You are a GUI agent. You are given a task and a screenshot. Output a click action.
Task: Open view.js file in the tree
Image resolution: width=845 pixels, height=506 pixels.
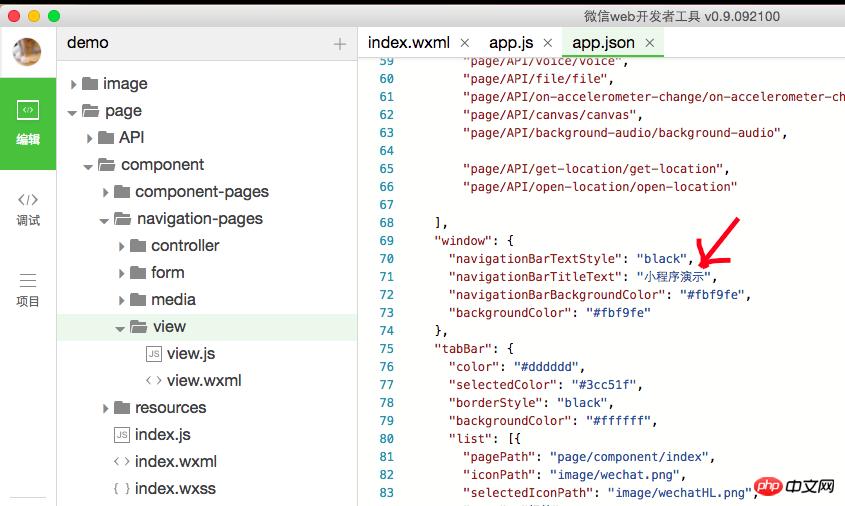[x=190, y=354]
